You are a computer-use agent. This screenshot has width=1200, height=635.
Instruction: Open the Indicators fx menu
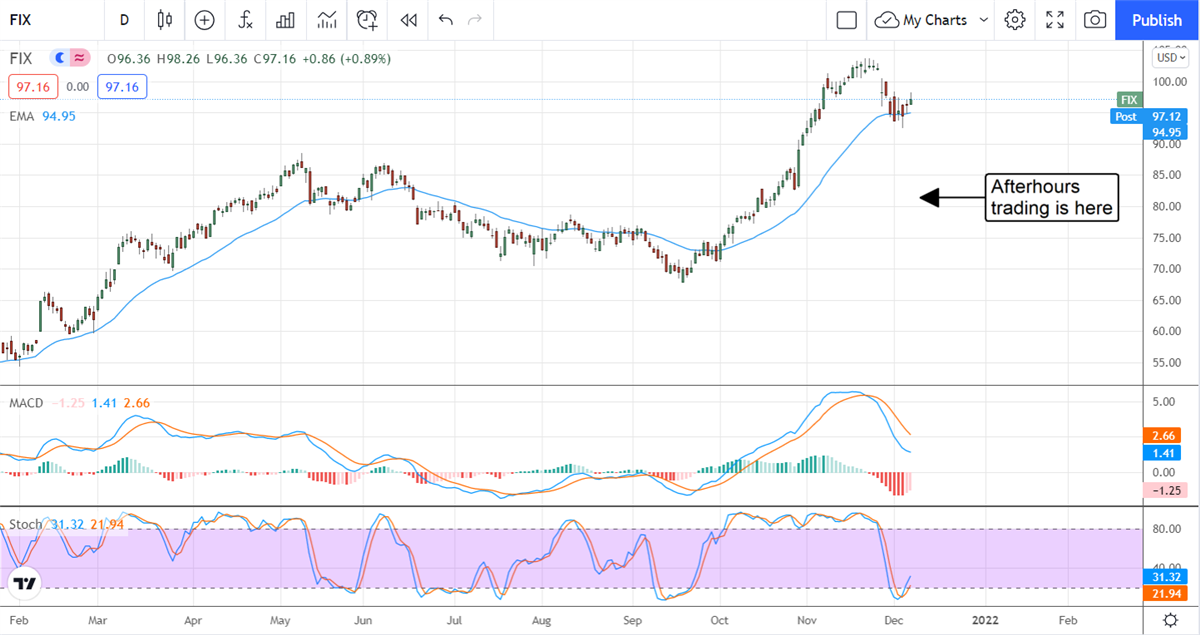pyautogui.click(x=245, y=20)
